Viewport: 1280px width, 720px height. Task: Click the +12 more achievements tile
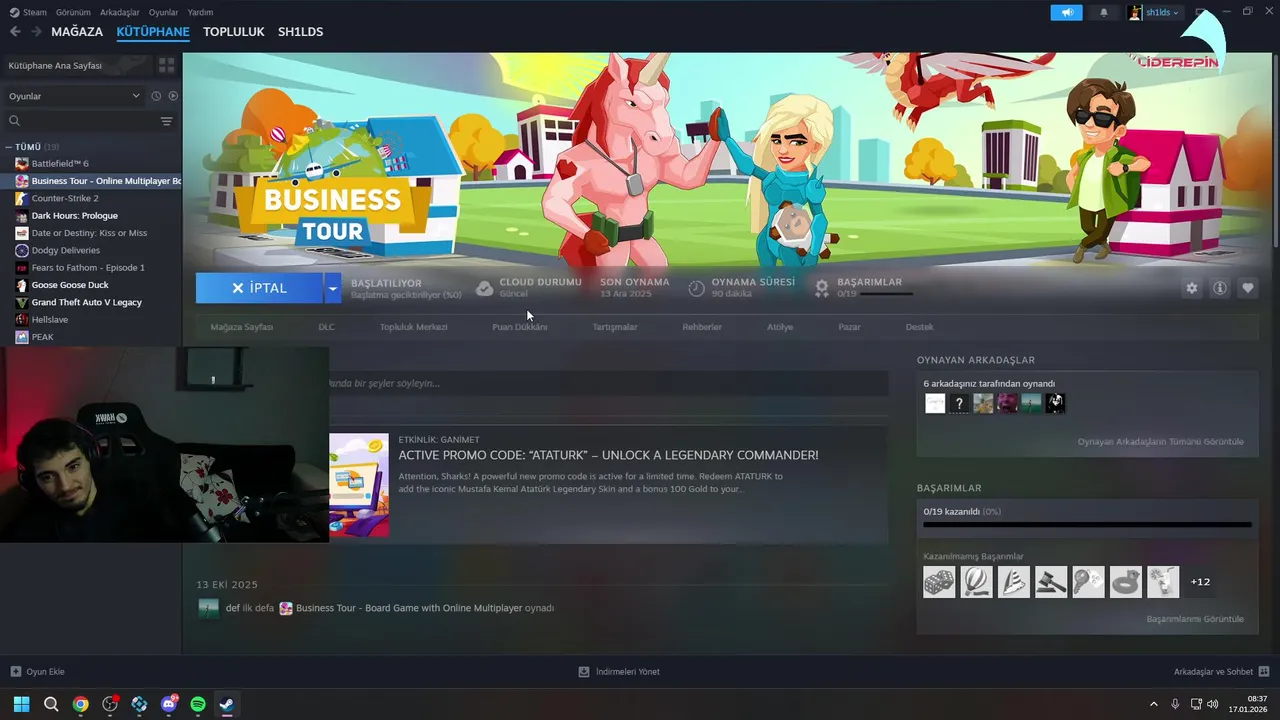pos(1200,582)
